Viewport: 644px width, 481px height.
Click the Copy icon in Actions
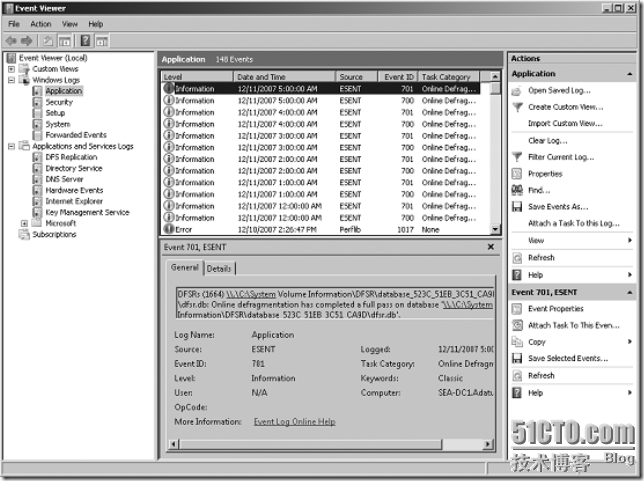(x=517, y=342)
